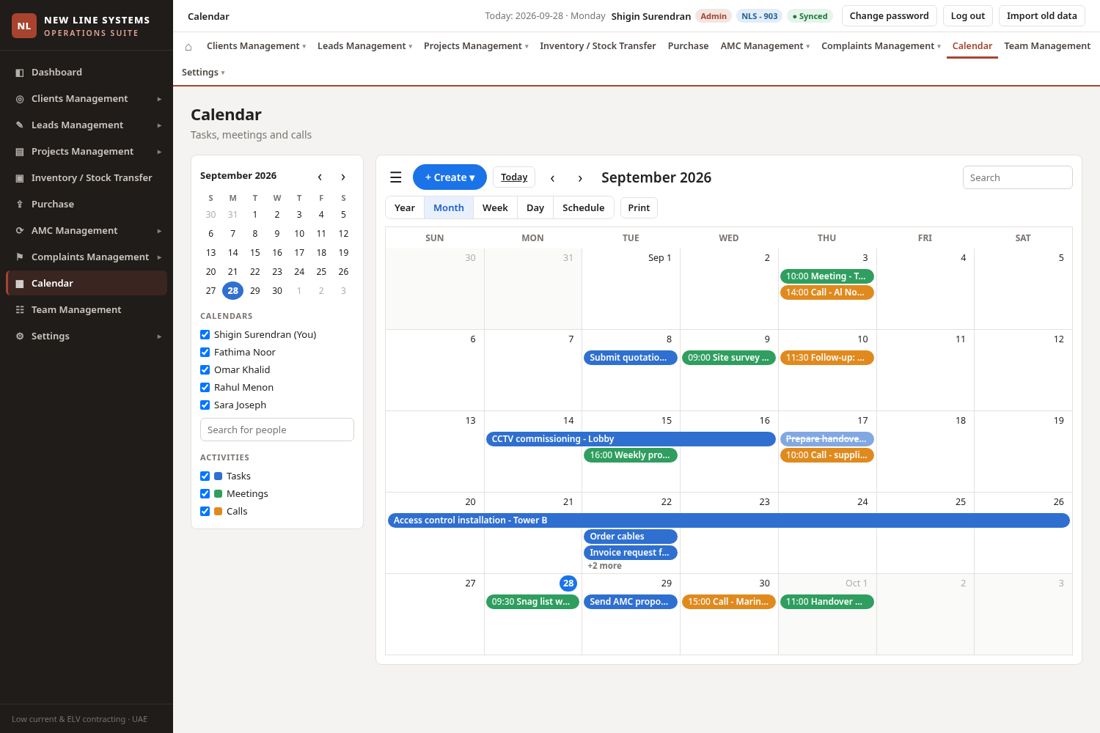Screen dimensions: 1100x733
Task: Click the Search for people field
Action: point(277,430)
